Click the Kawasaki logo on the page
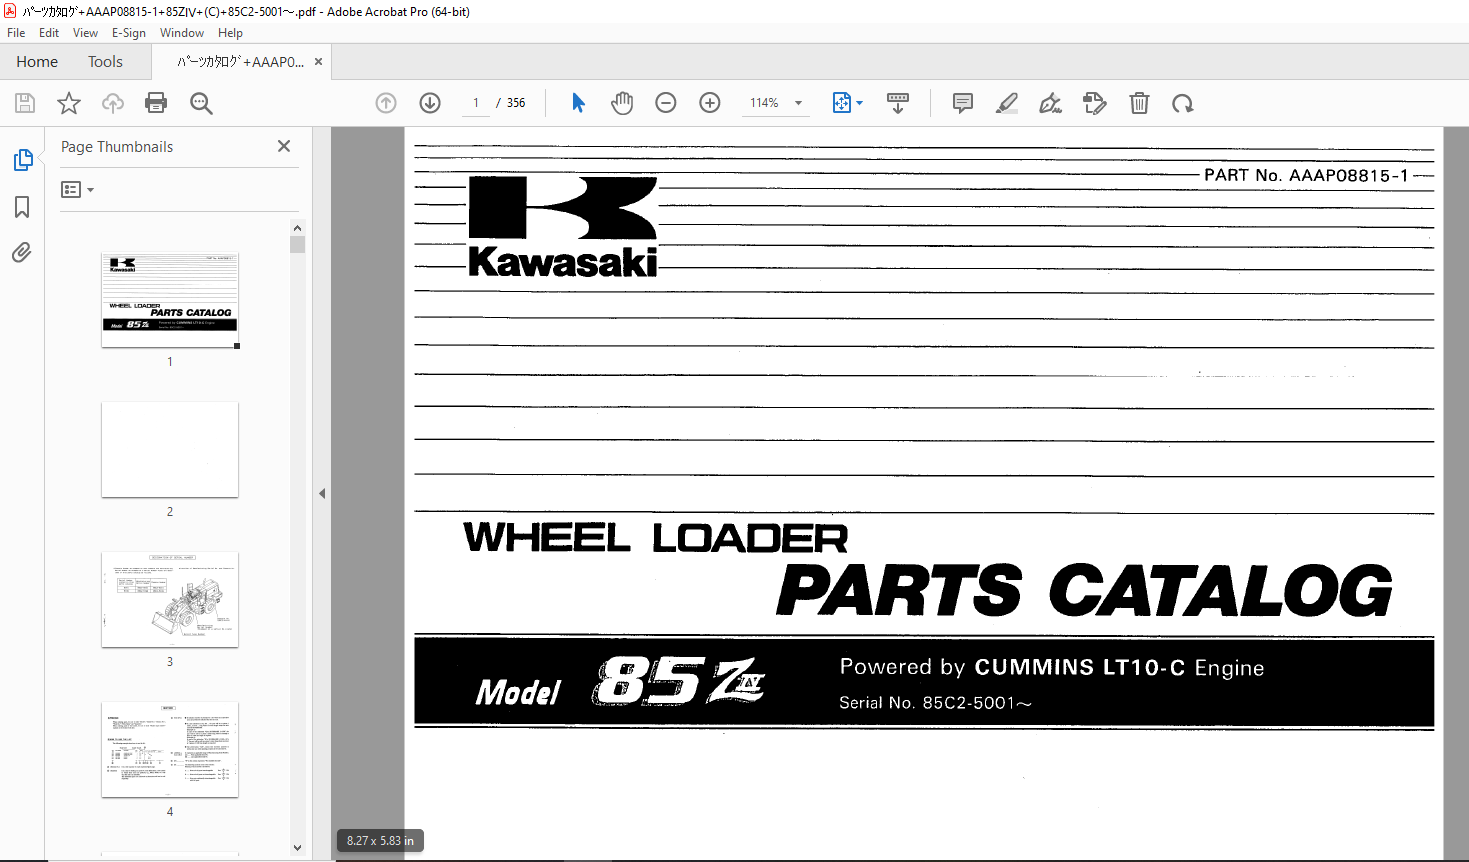 point(563,227)
